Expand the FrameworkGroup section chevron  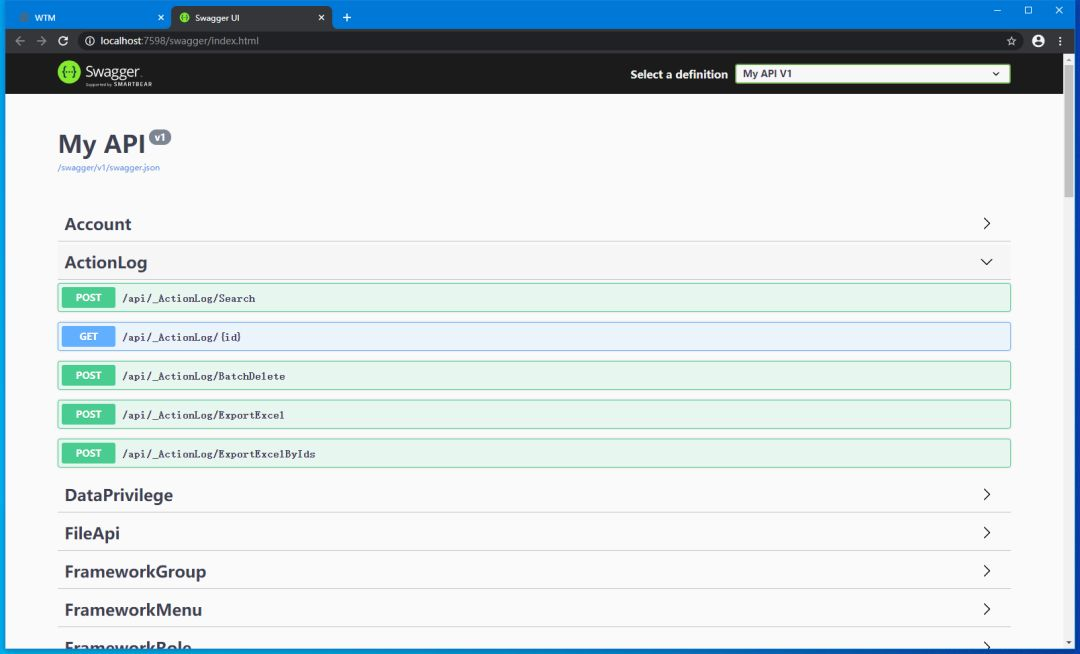(x=986, y=571)
